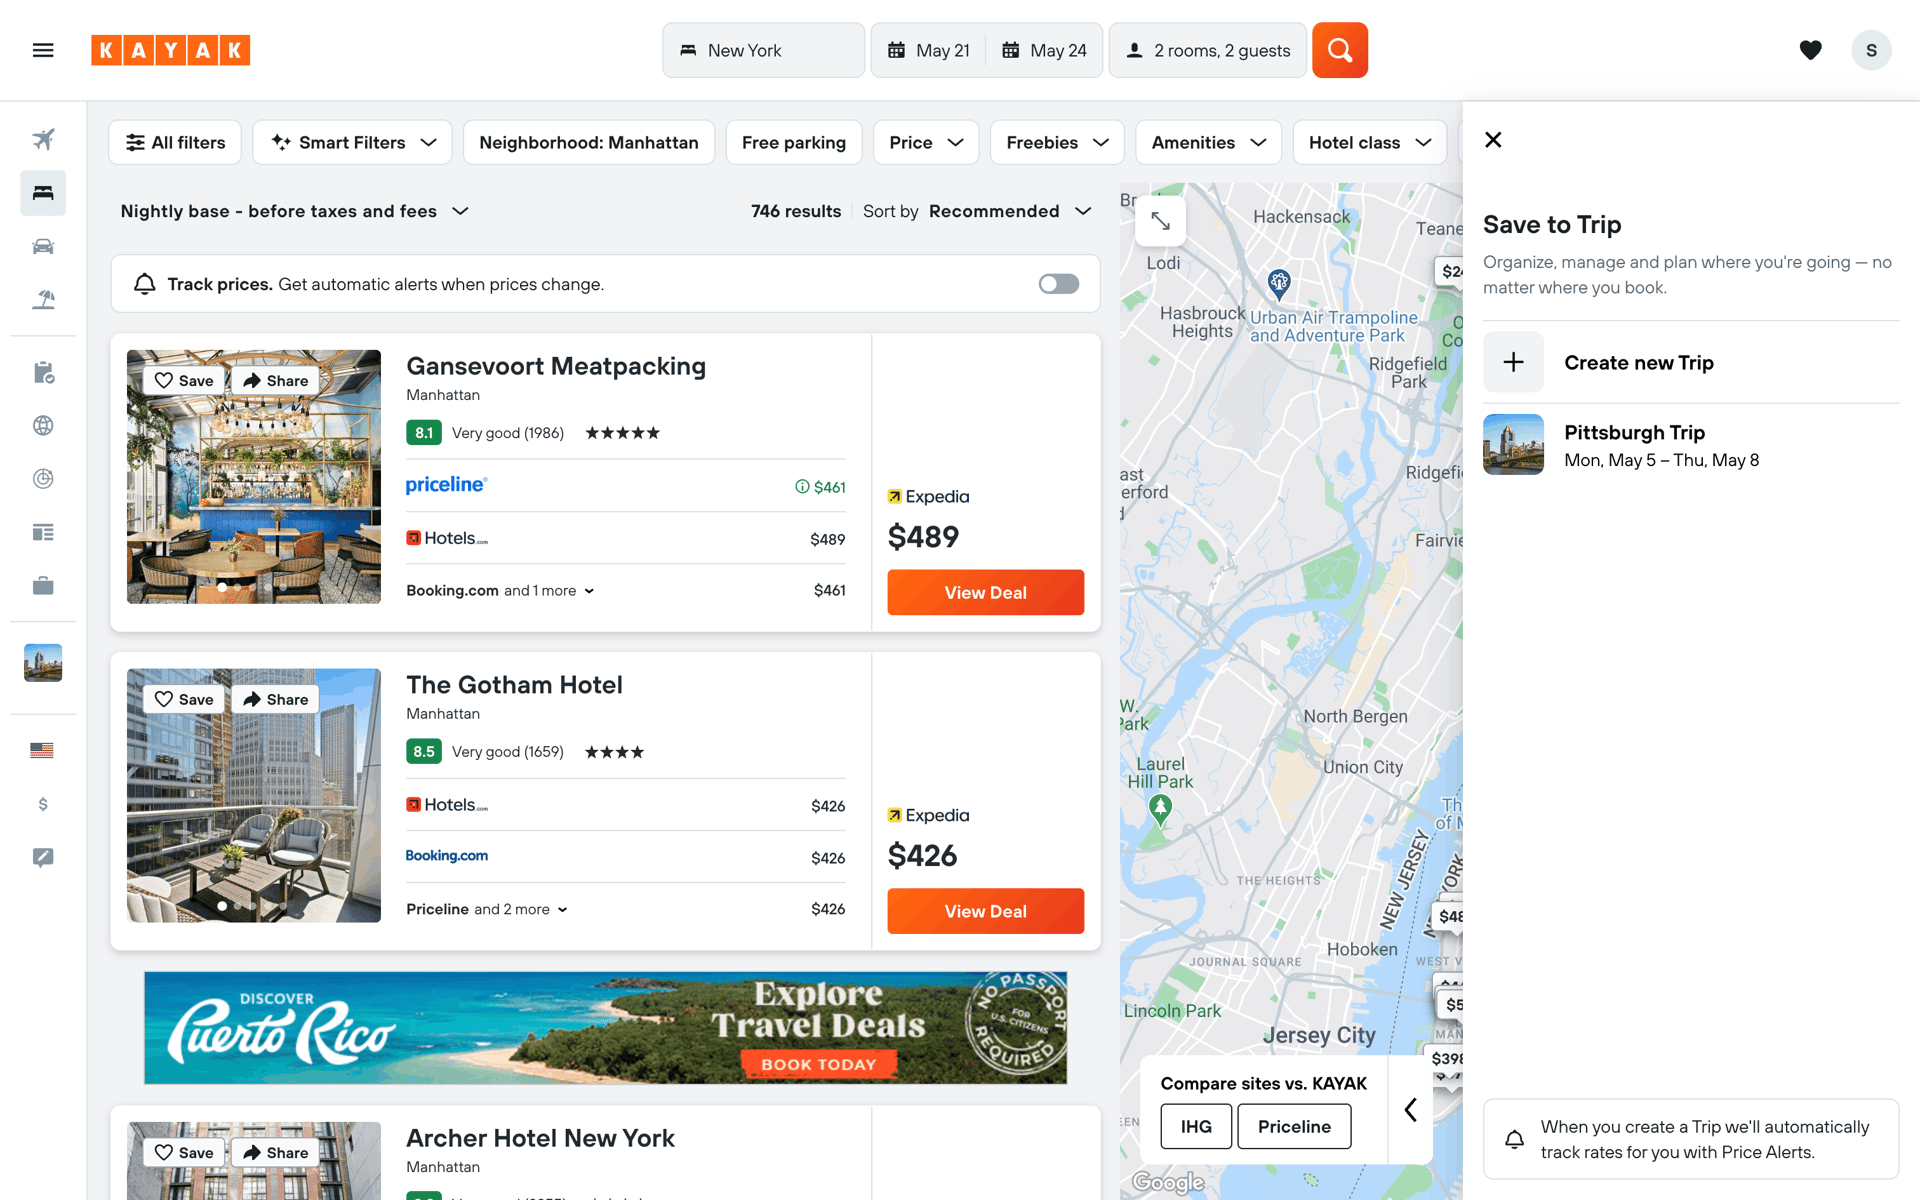Open the clipboard check sidebar icon
This screenshot has width=1920, height=1200.
[x=43, y=373]
